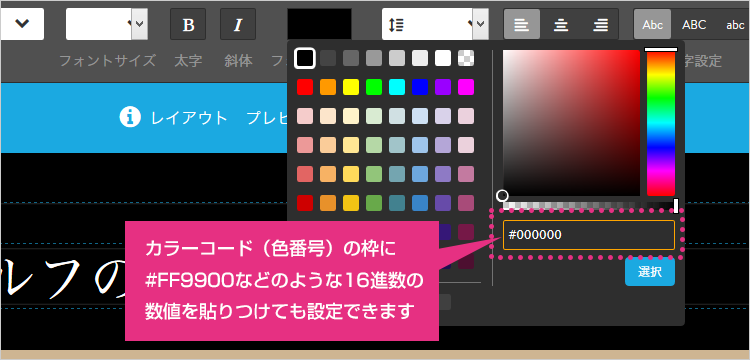This screenshot has width=750, height=360.
Task: Click the #000000 color code field
Action: coord(589,235)
